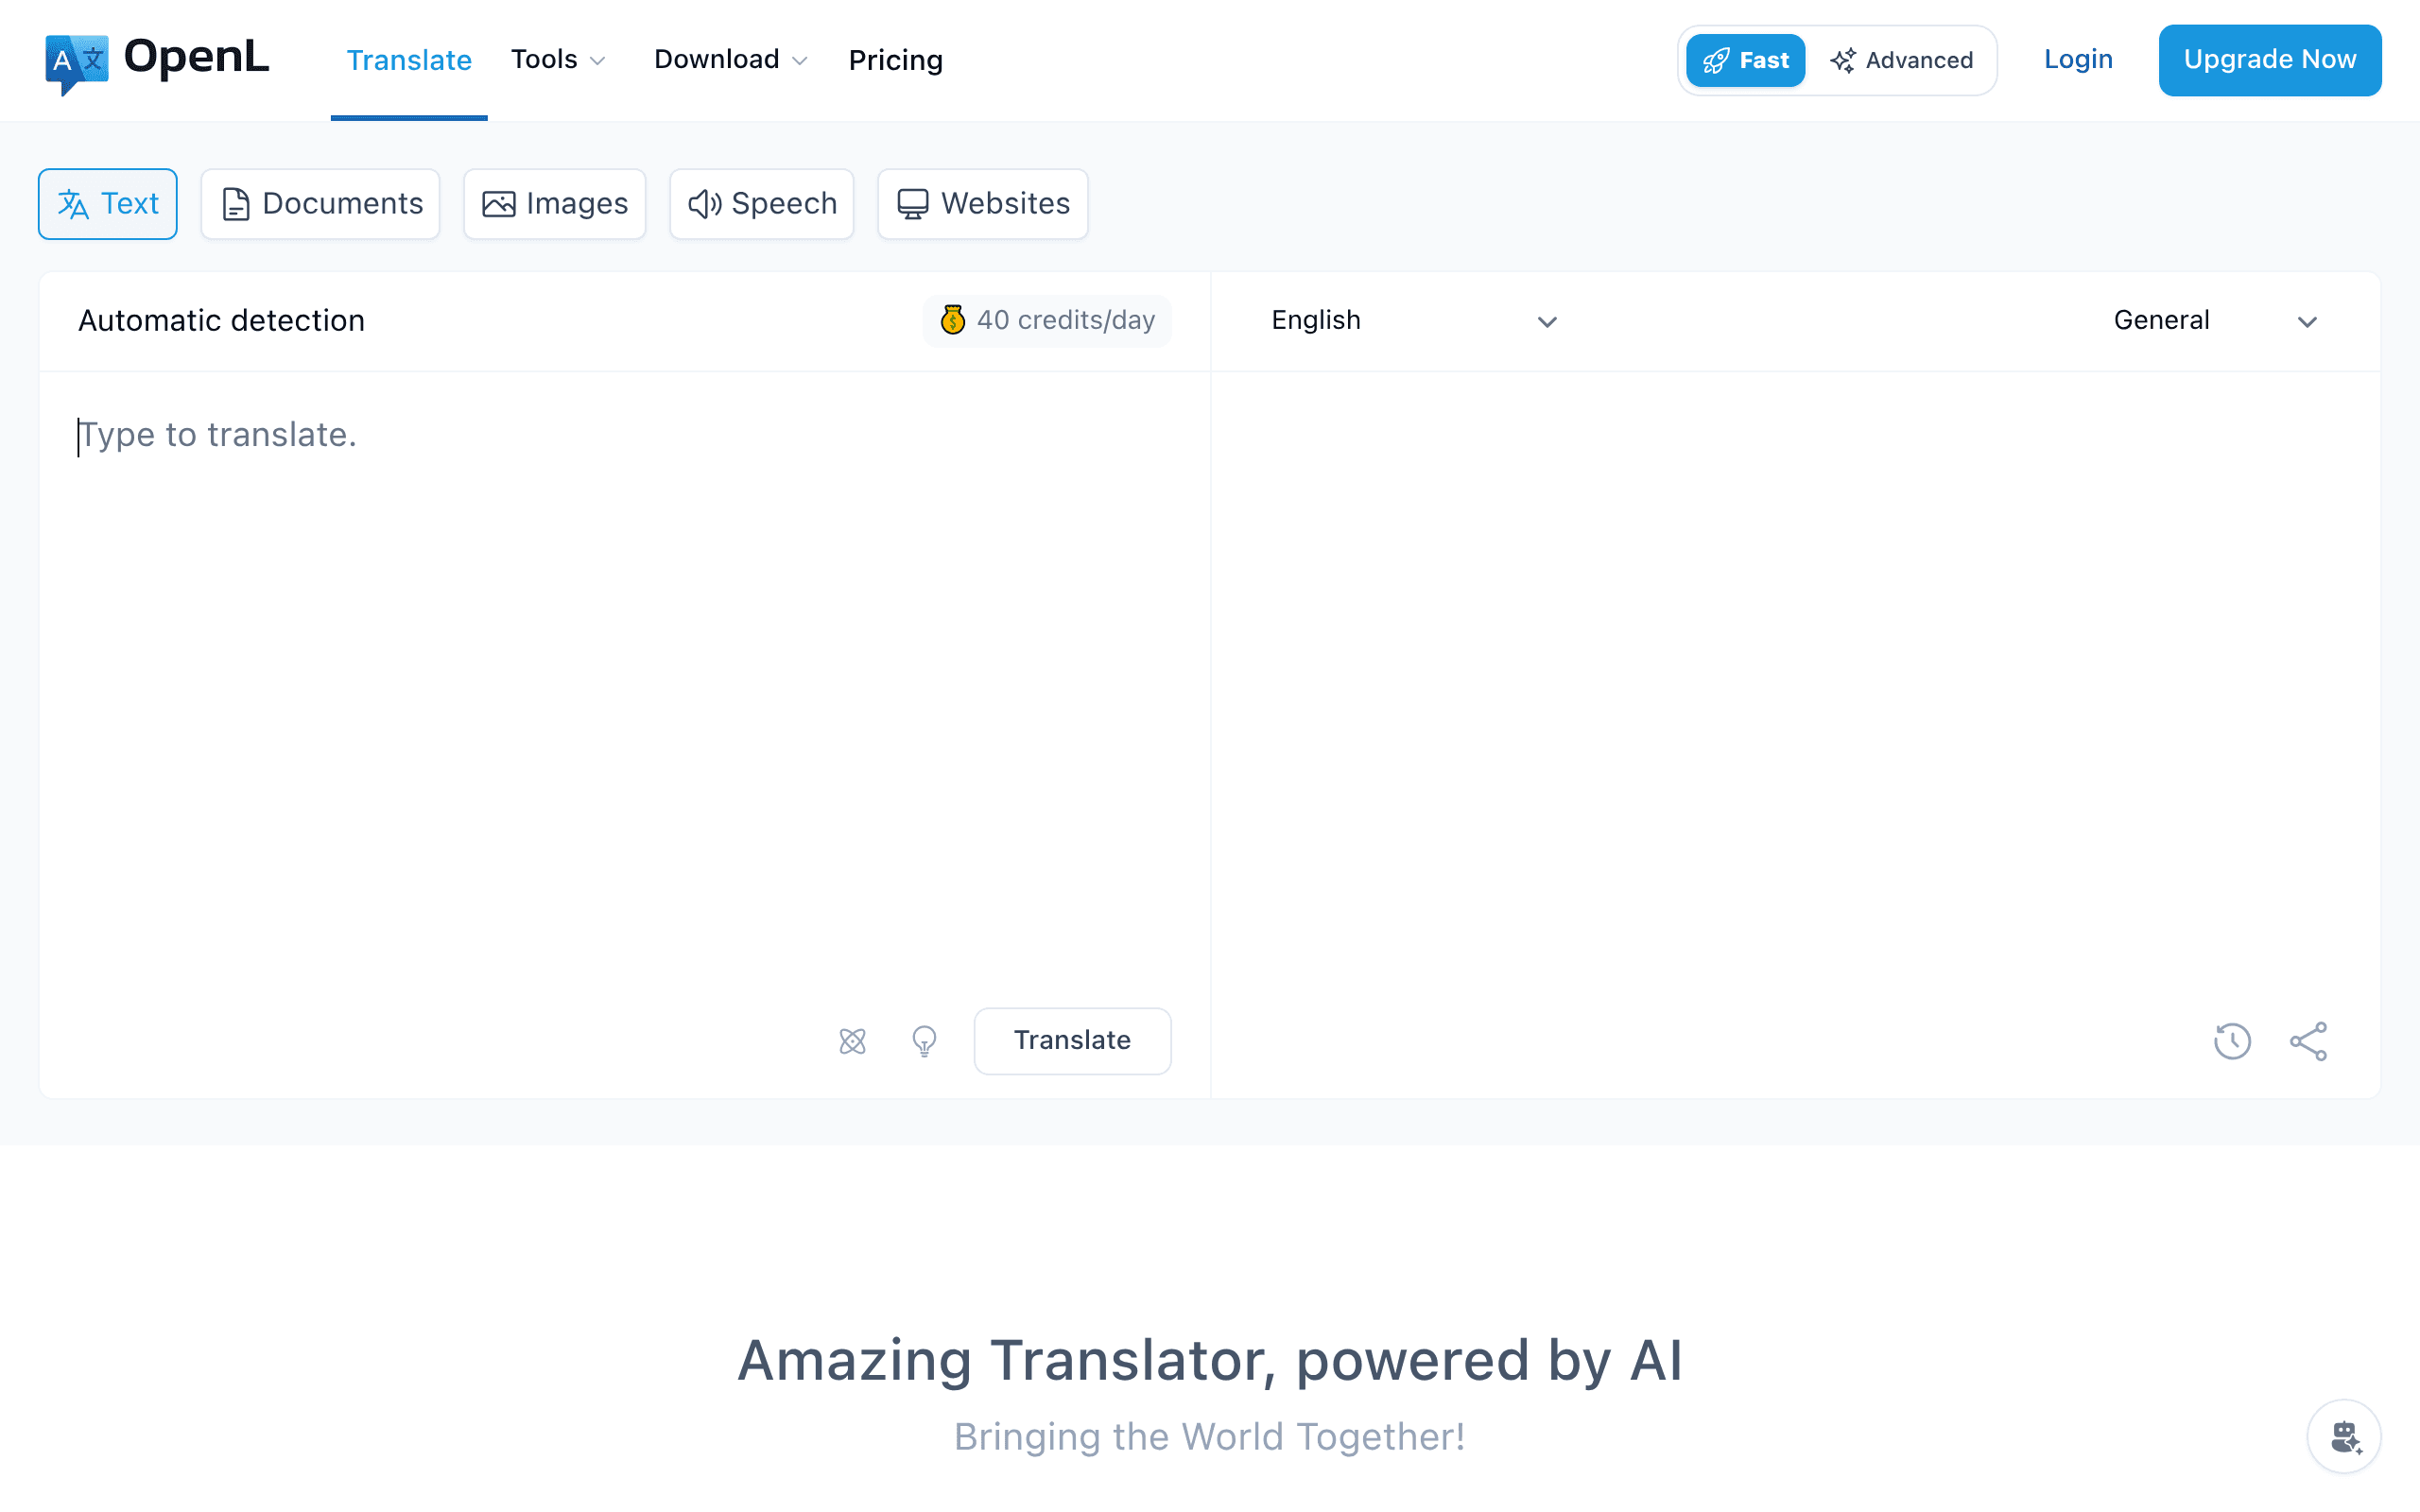Image resolution: width=2420 pixels, height=1512 pixels.
Task: Click the clear text icon near Translate
Action: pos(852,1041)
